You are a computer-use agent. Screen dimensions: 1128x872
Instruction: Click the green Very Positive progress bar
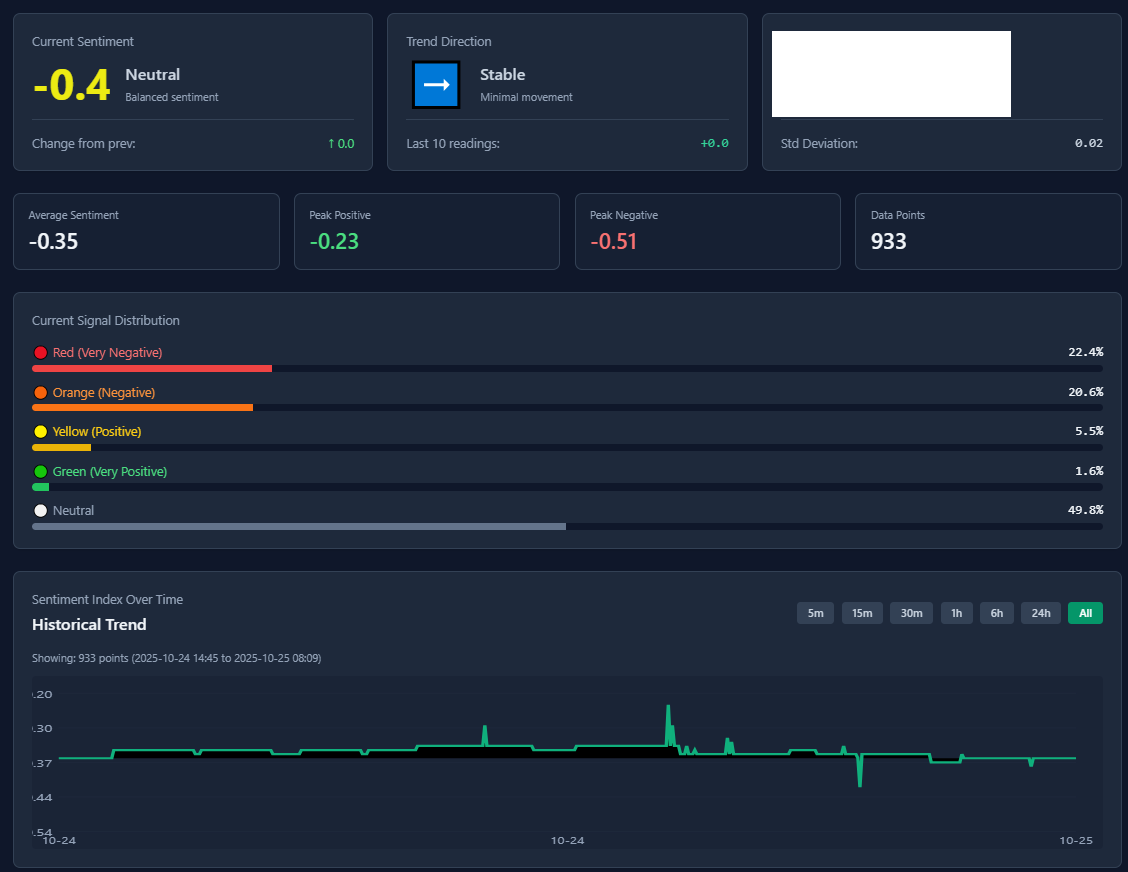click(567, 487)
